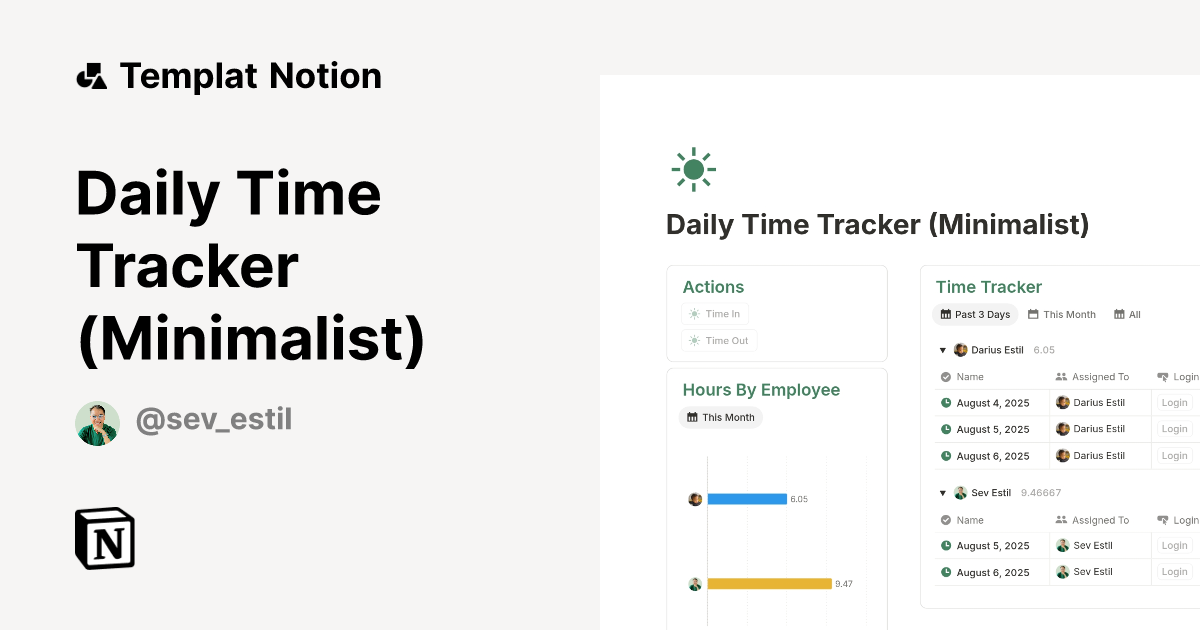This screenshot has width=1200, height=630.
Task: Click the sun icon inside the Time In button
Action: (694, 313)
